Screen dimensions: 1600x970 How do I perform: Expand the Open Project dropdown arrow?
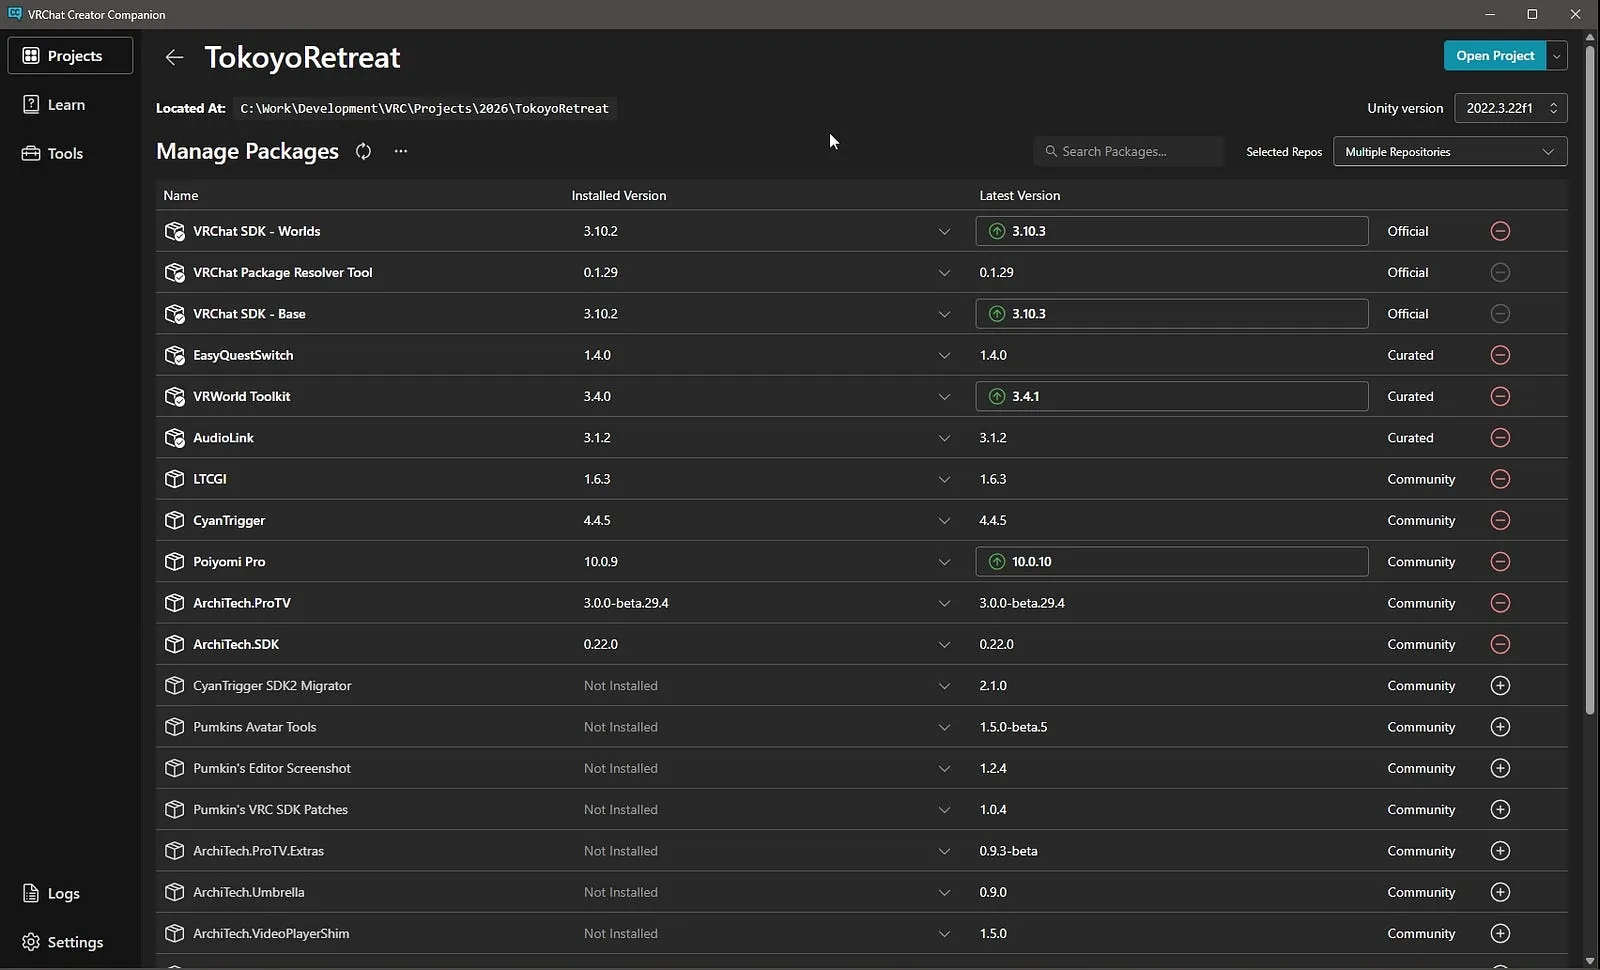(1556, 56)
